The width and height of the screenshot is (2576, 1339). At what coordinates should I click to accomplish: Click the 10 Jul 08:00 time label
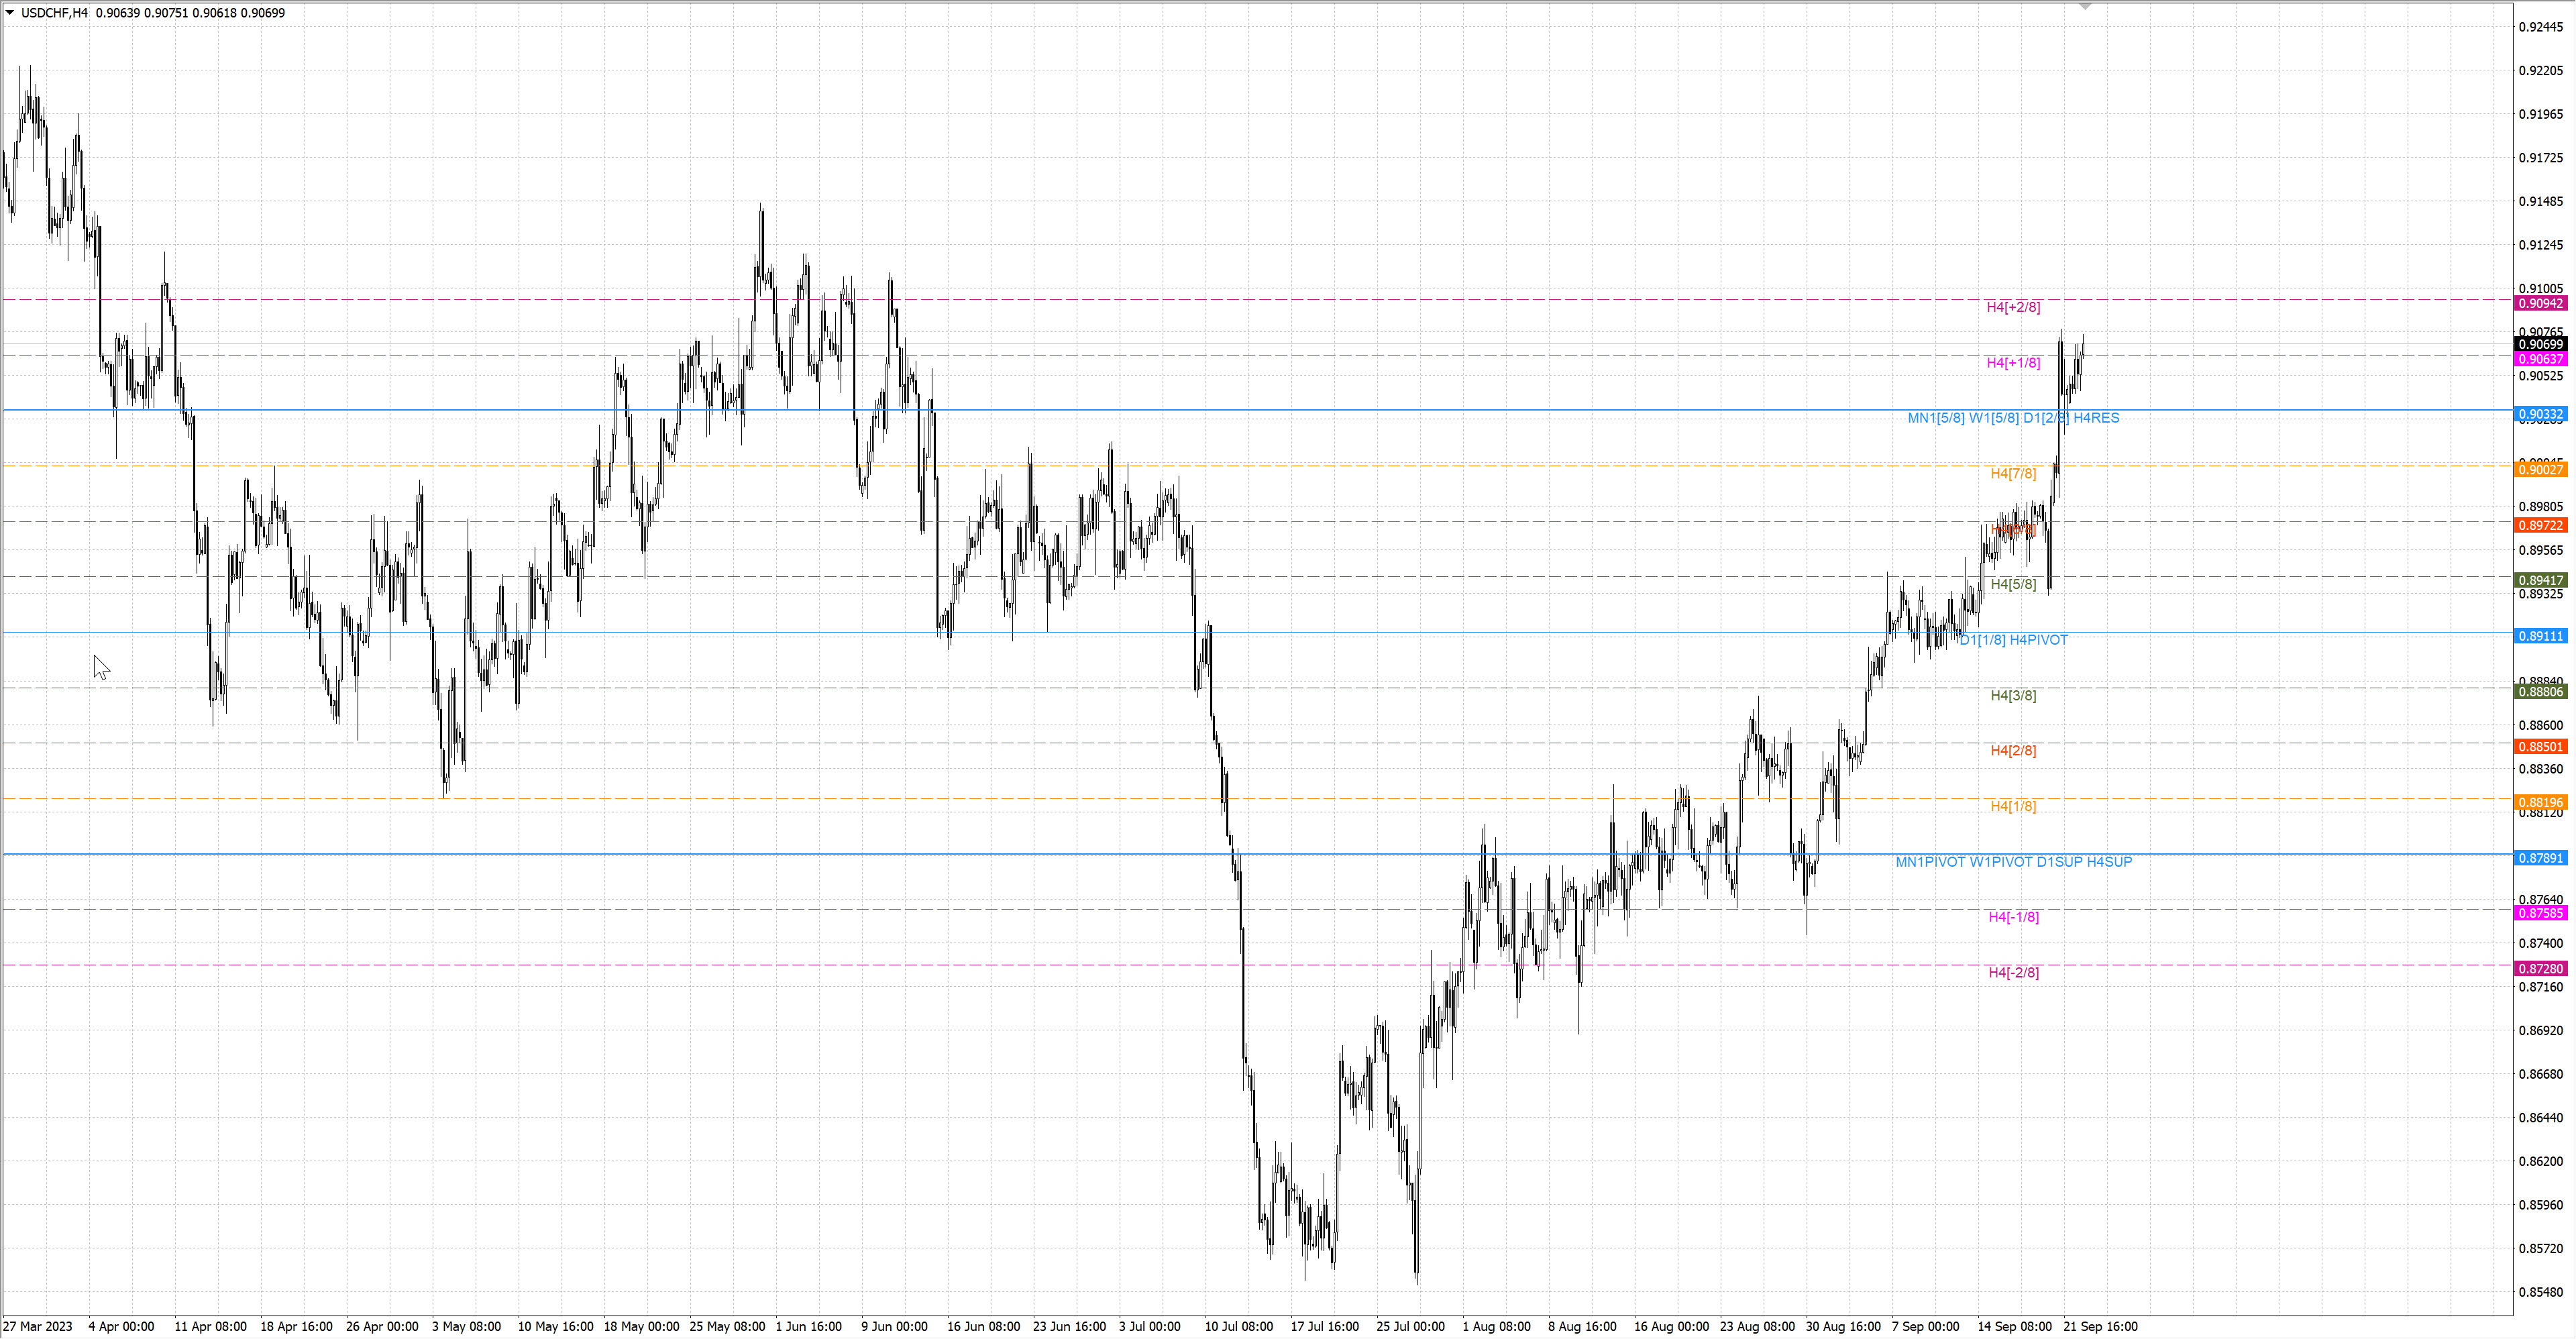1238,1327
